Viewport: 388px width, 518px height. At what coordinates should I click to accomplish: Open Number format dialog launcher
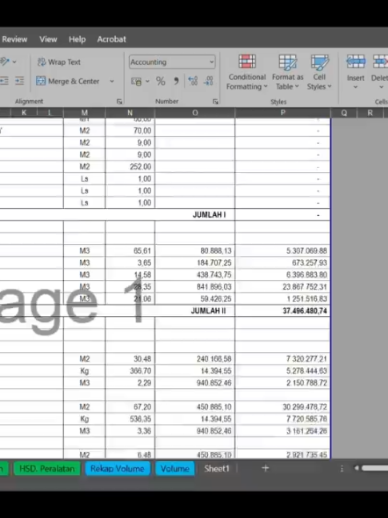pos(215,101)
